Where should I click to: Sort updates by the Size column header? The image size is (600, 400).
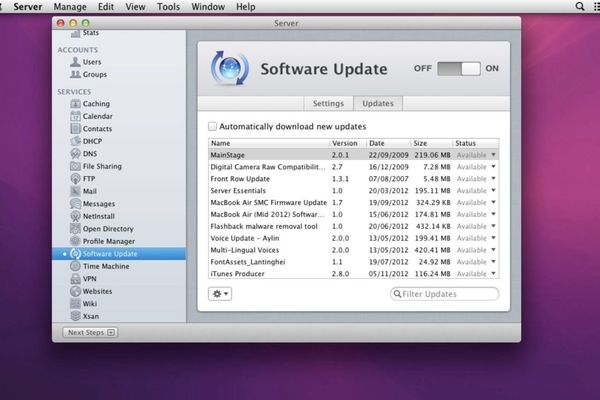pos(431,143)
